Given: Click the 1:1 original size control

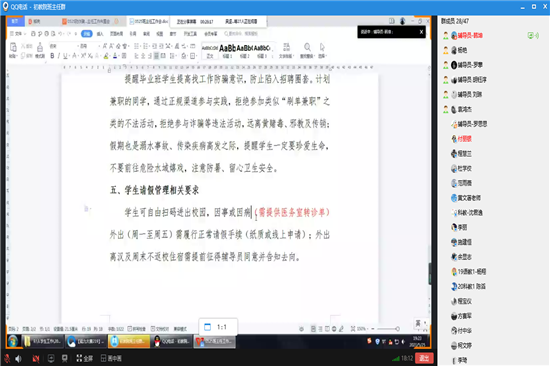Looking at the screenshot, I should click(x=218, y=327).
